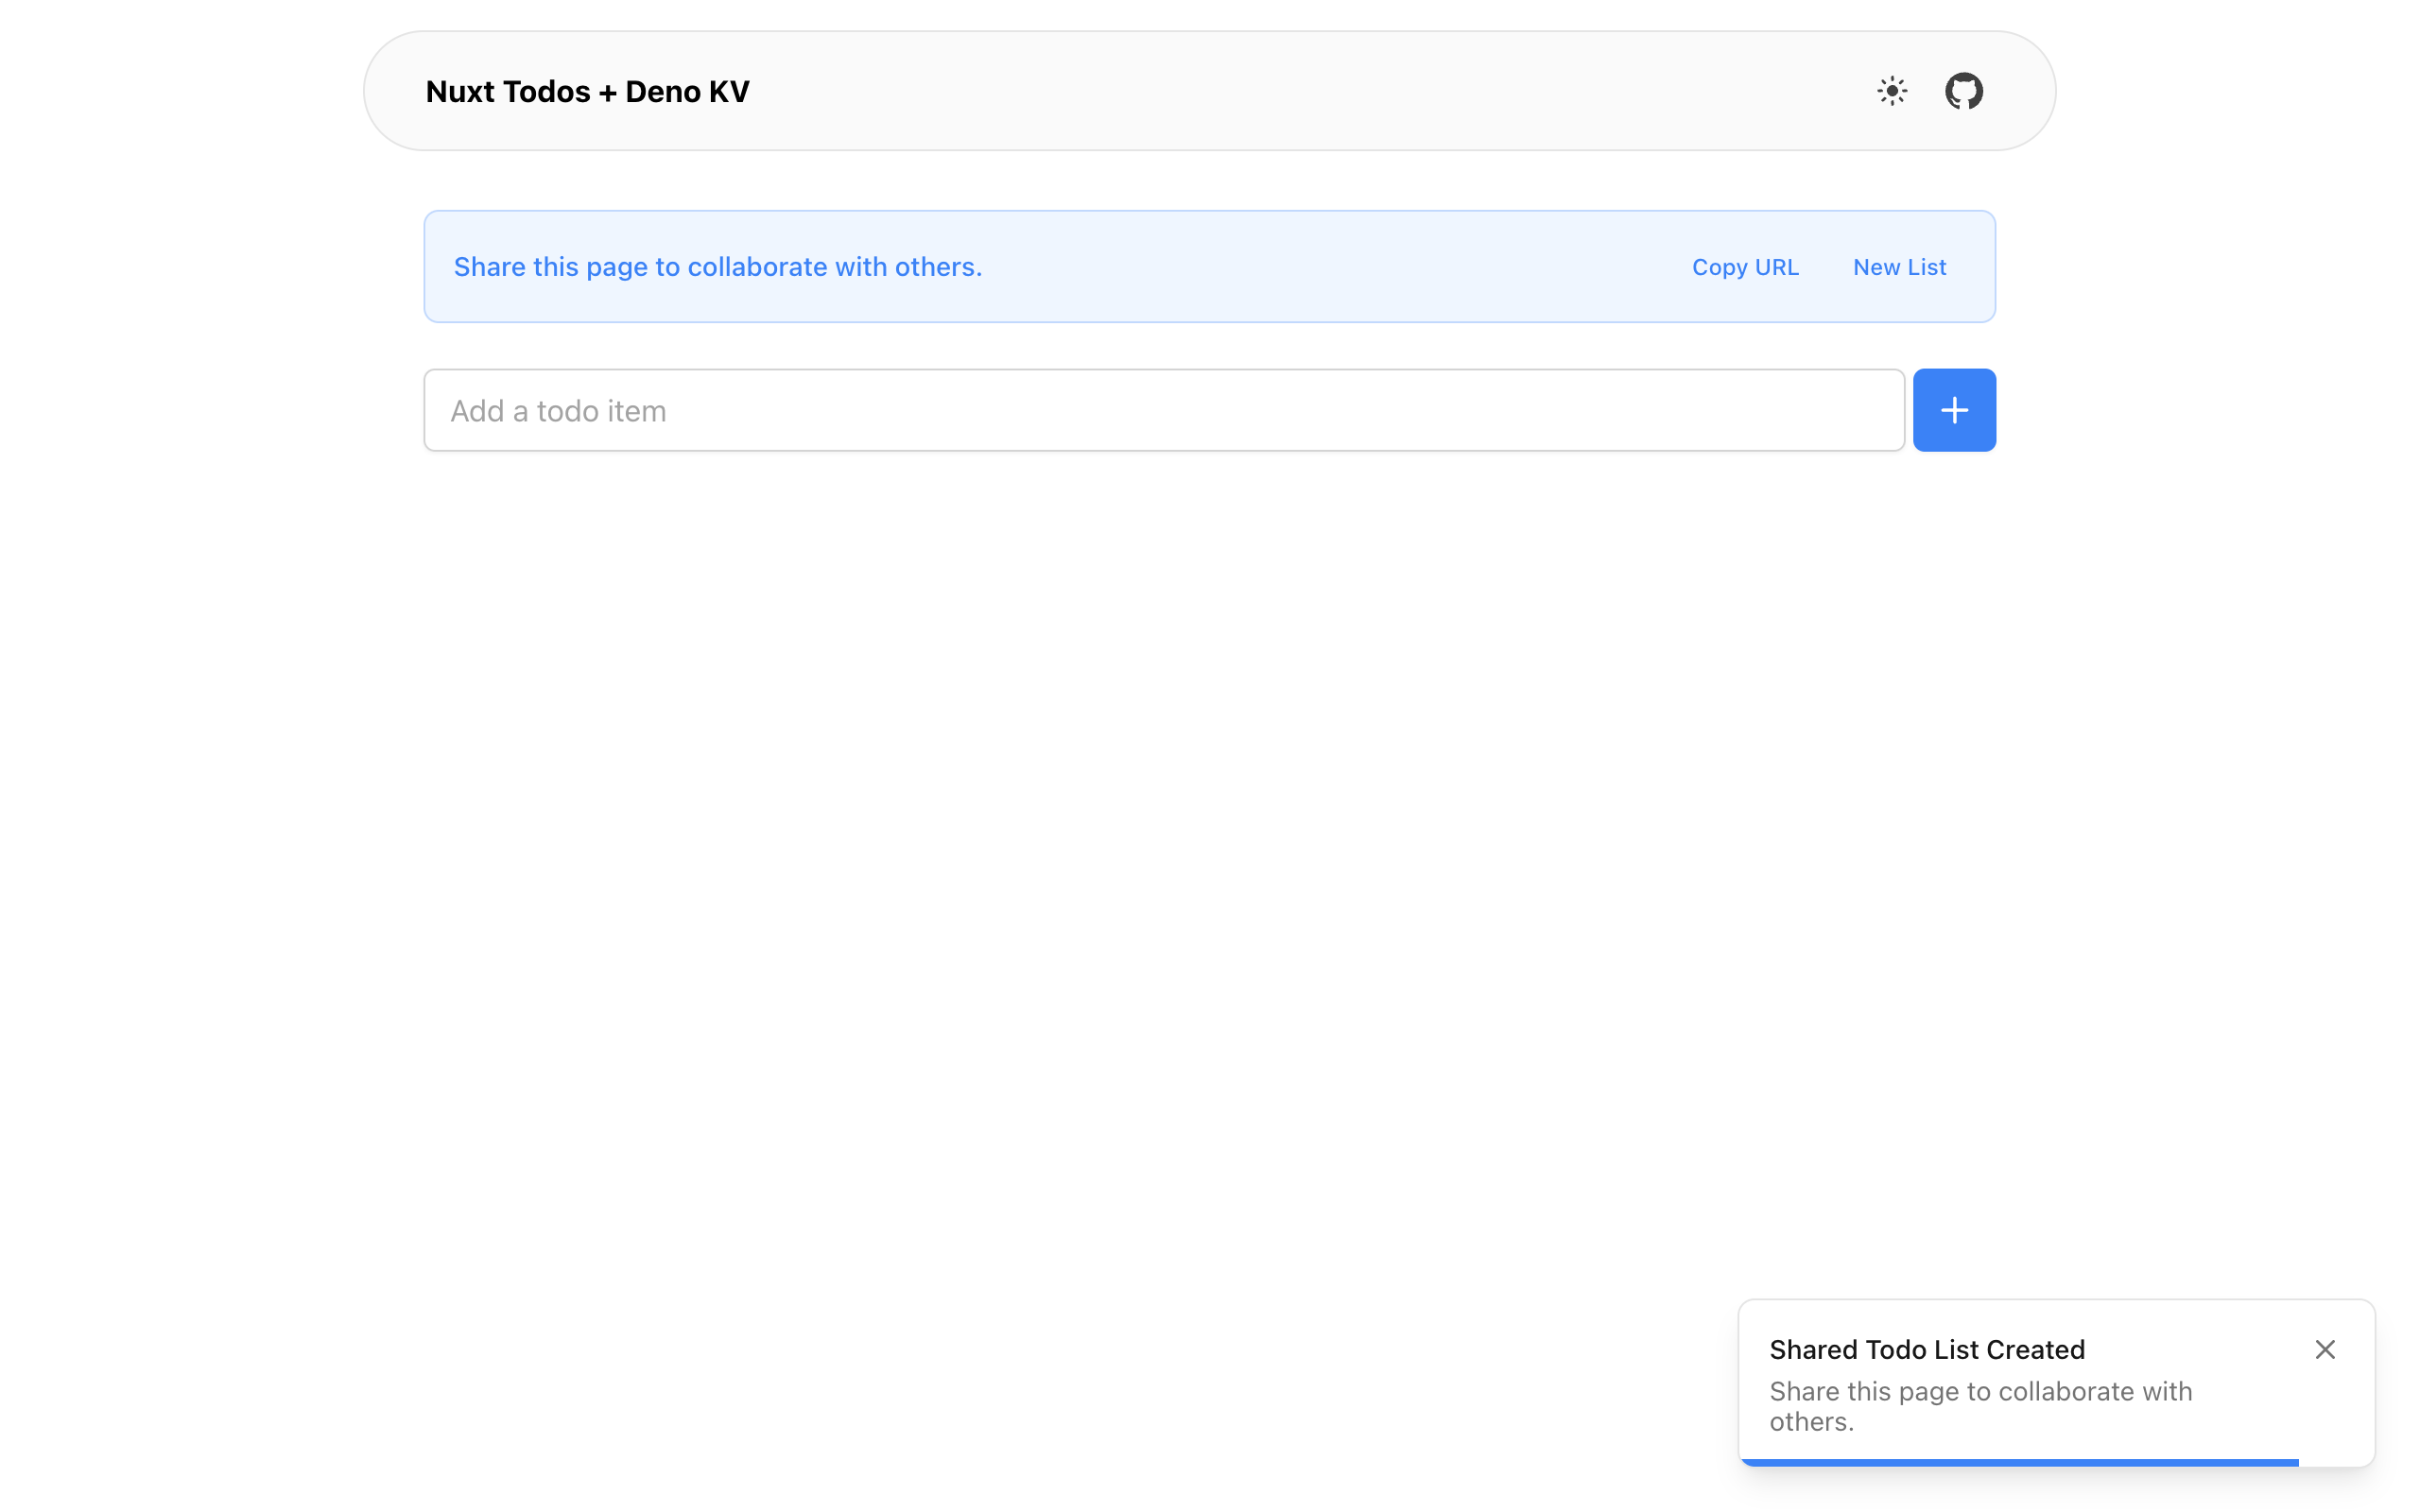Focus the Add a todo item field
The height and width of the screenshot is (1512, 2420).
(1163, 410)
